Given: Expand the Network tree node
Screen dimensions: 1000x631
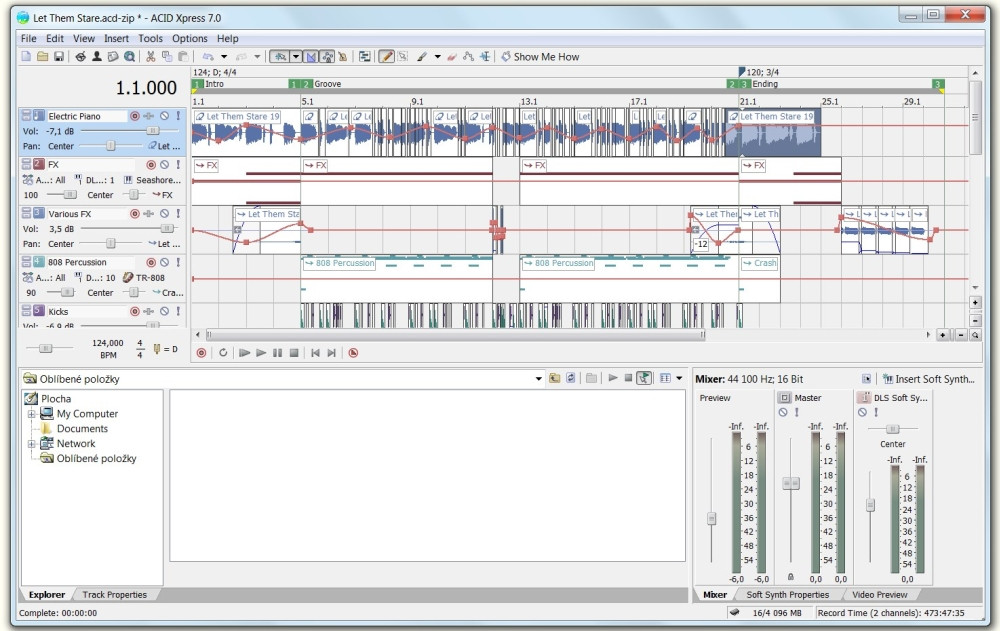Looking at the screenshot, I should (x=32, y=444).
